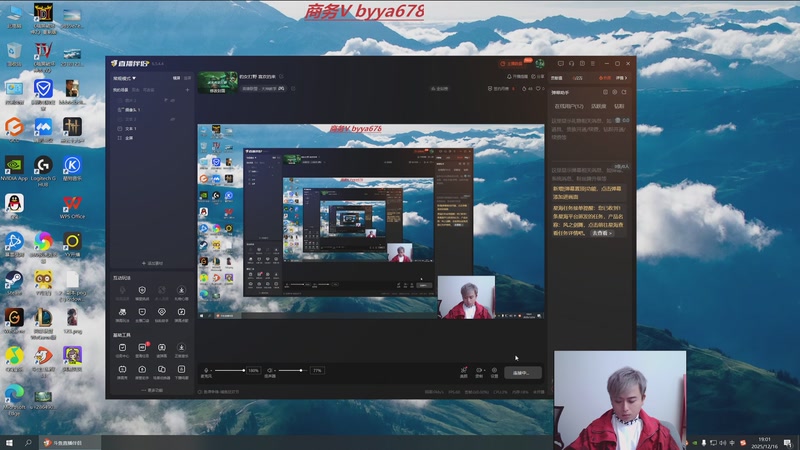Click the plus icon to add a scene

(187, 90)
